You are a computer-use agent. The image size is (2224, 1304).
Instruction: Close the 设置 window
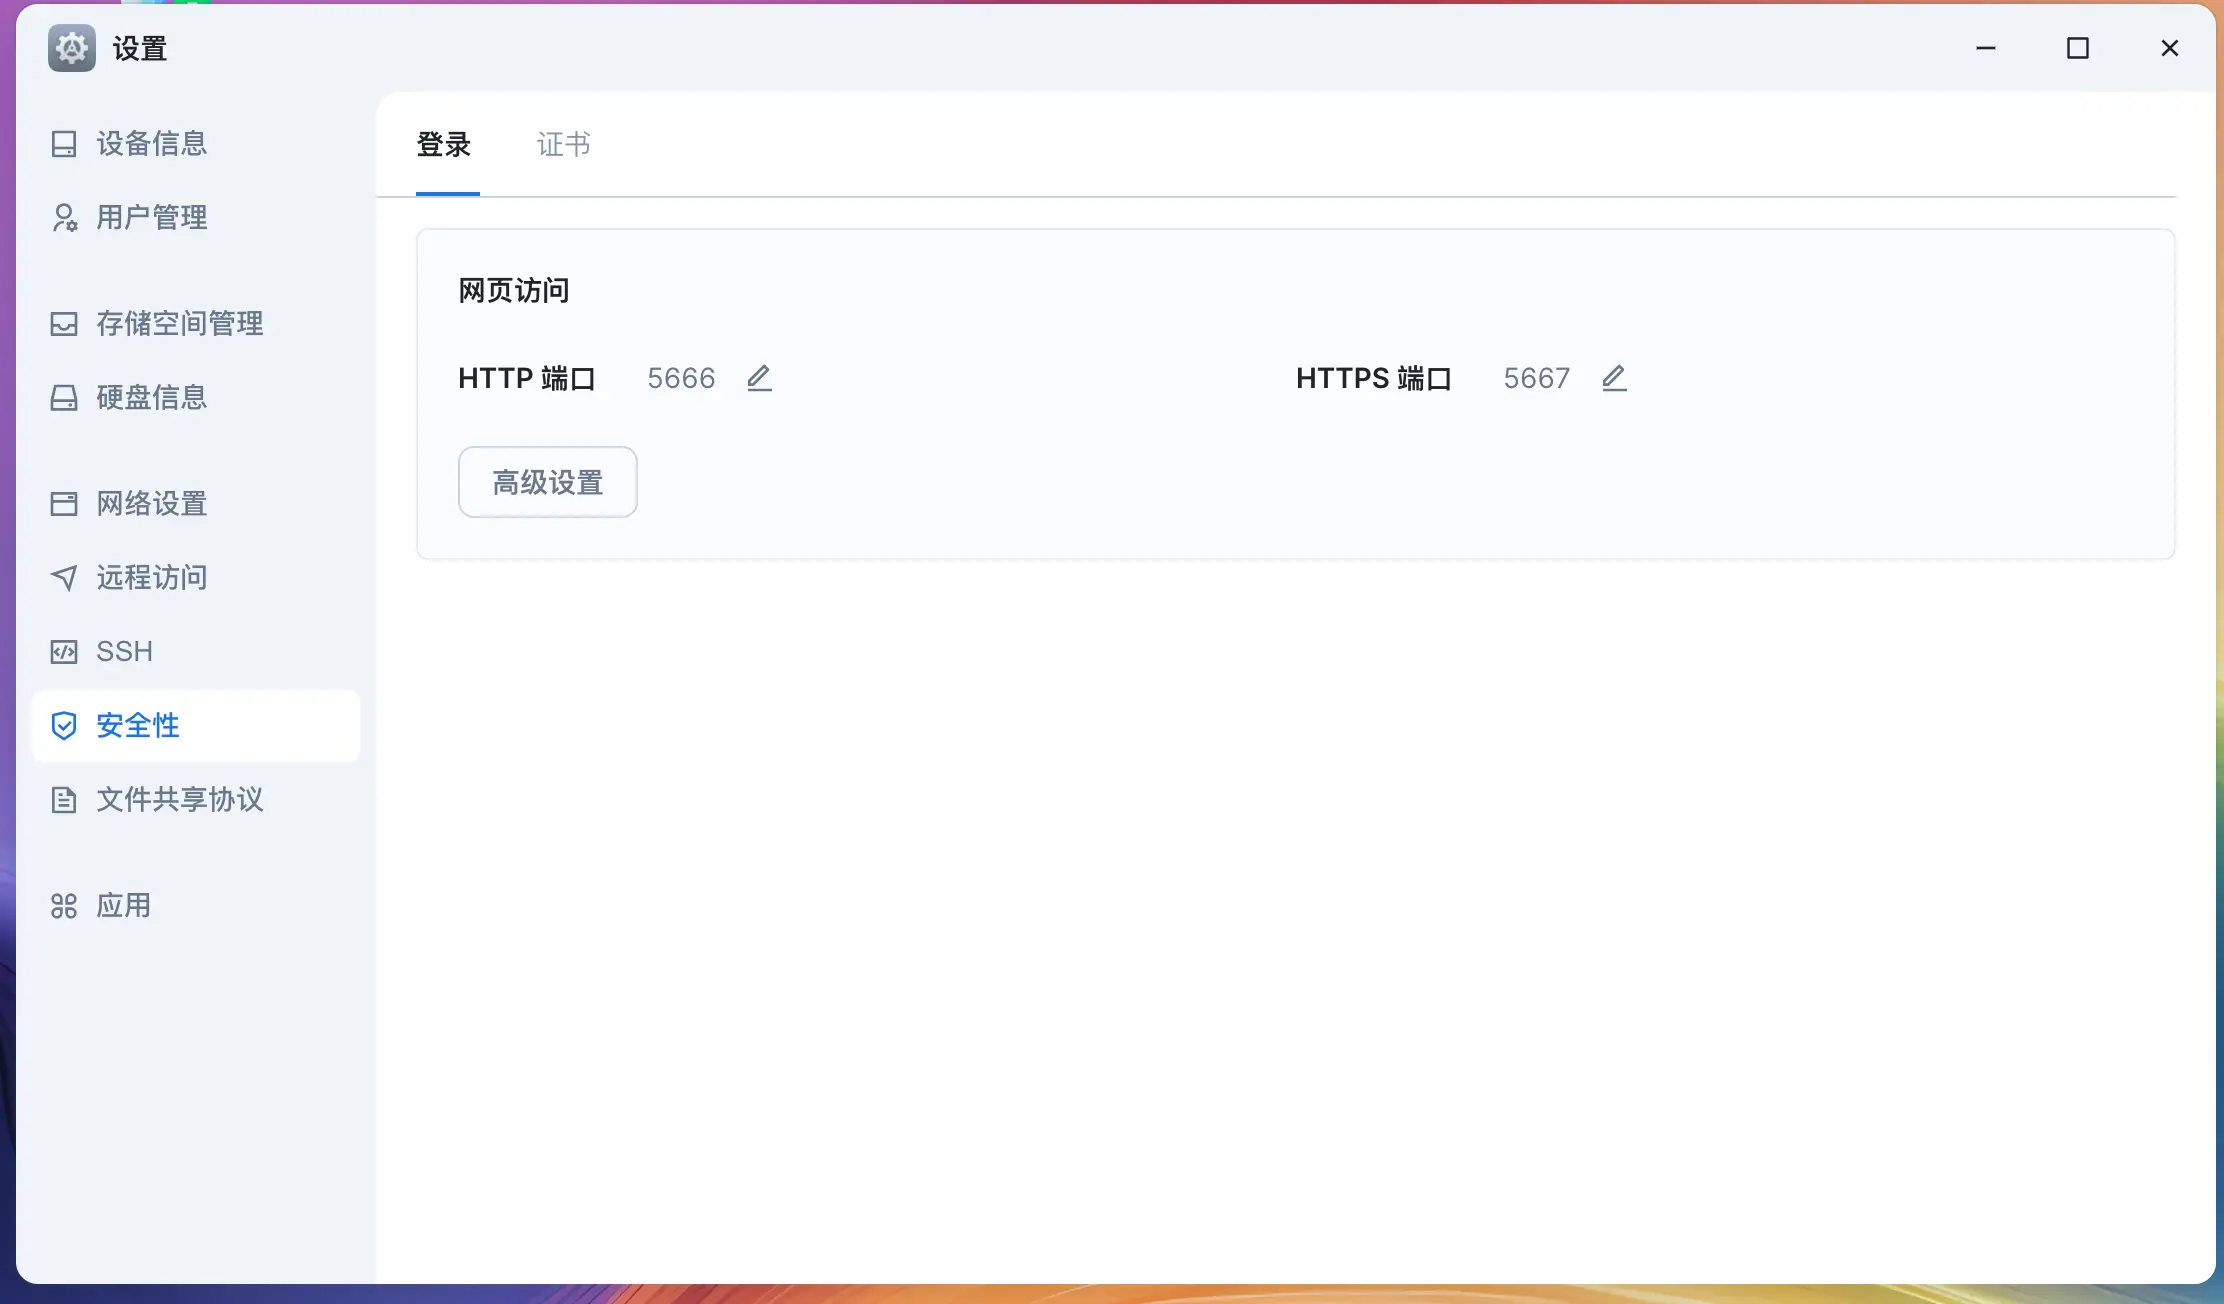(x=2170, y=48)
